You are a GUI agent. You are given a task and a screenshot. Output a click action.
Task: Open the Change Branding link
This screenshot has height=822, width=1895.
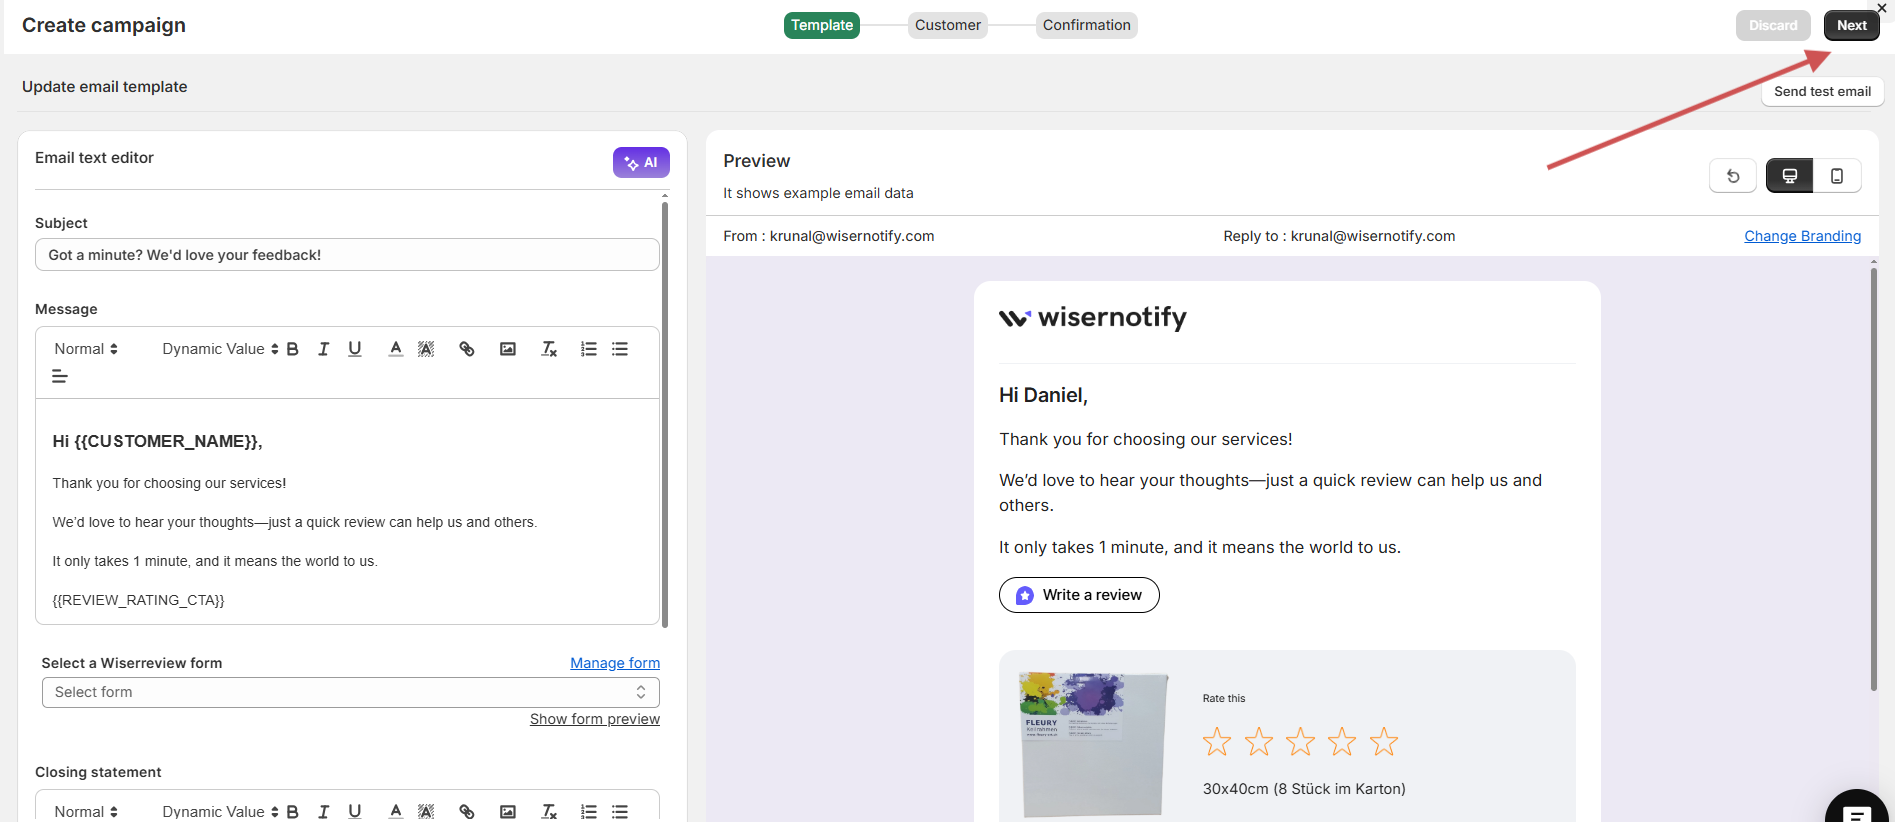point(1802,236)
